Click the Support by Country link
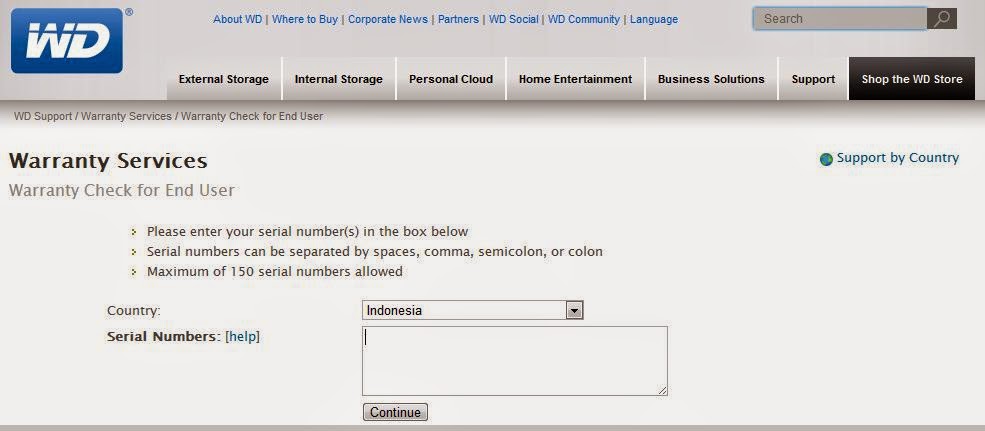The width and height of the screenshot is (985, 431). click(x=898, y=158)
